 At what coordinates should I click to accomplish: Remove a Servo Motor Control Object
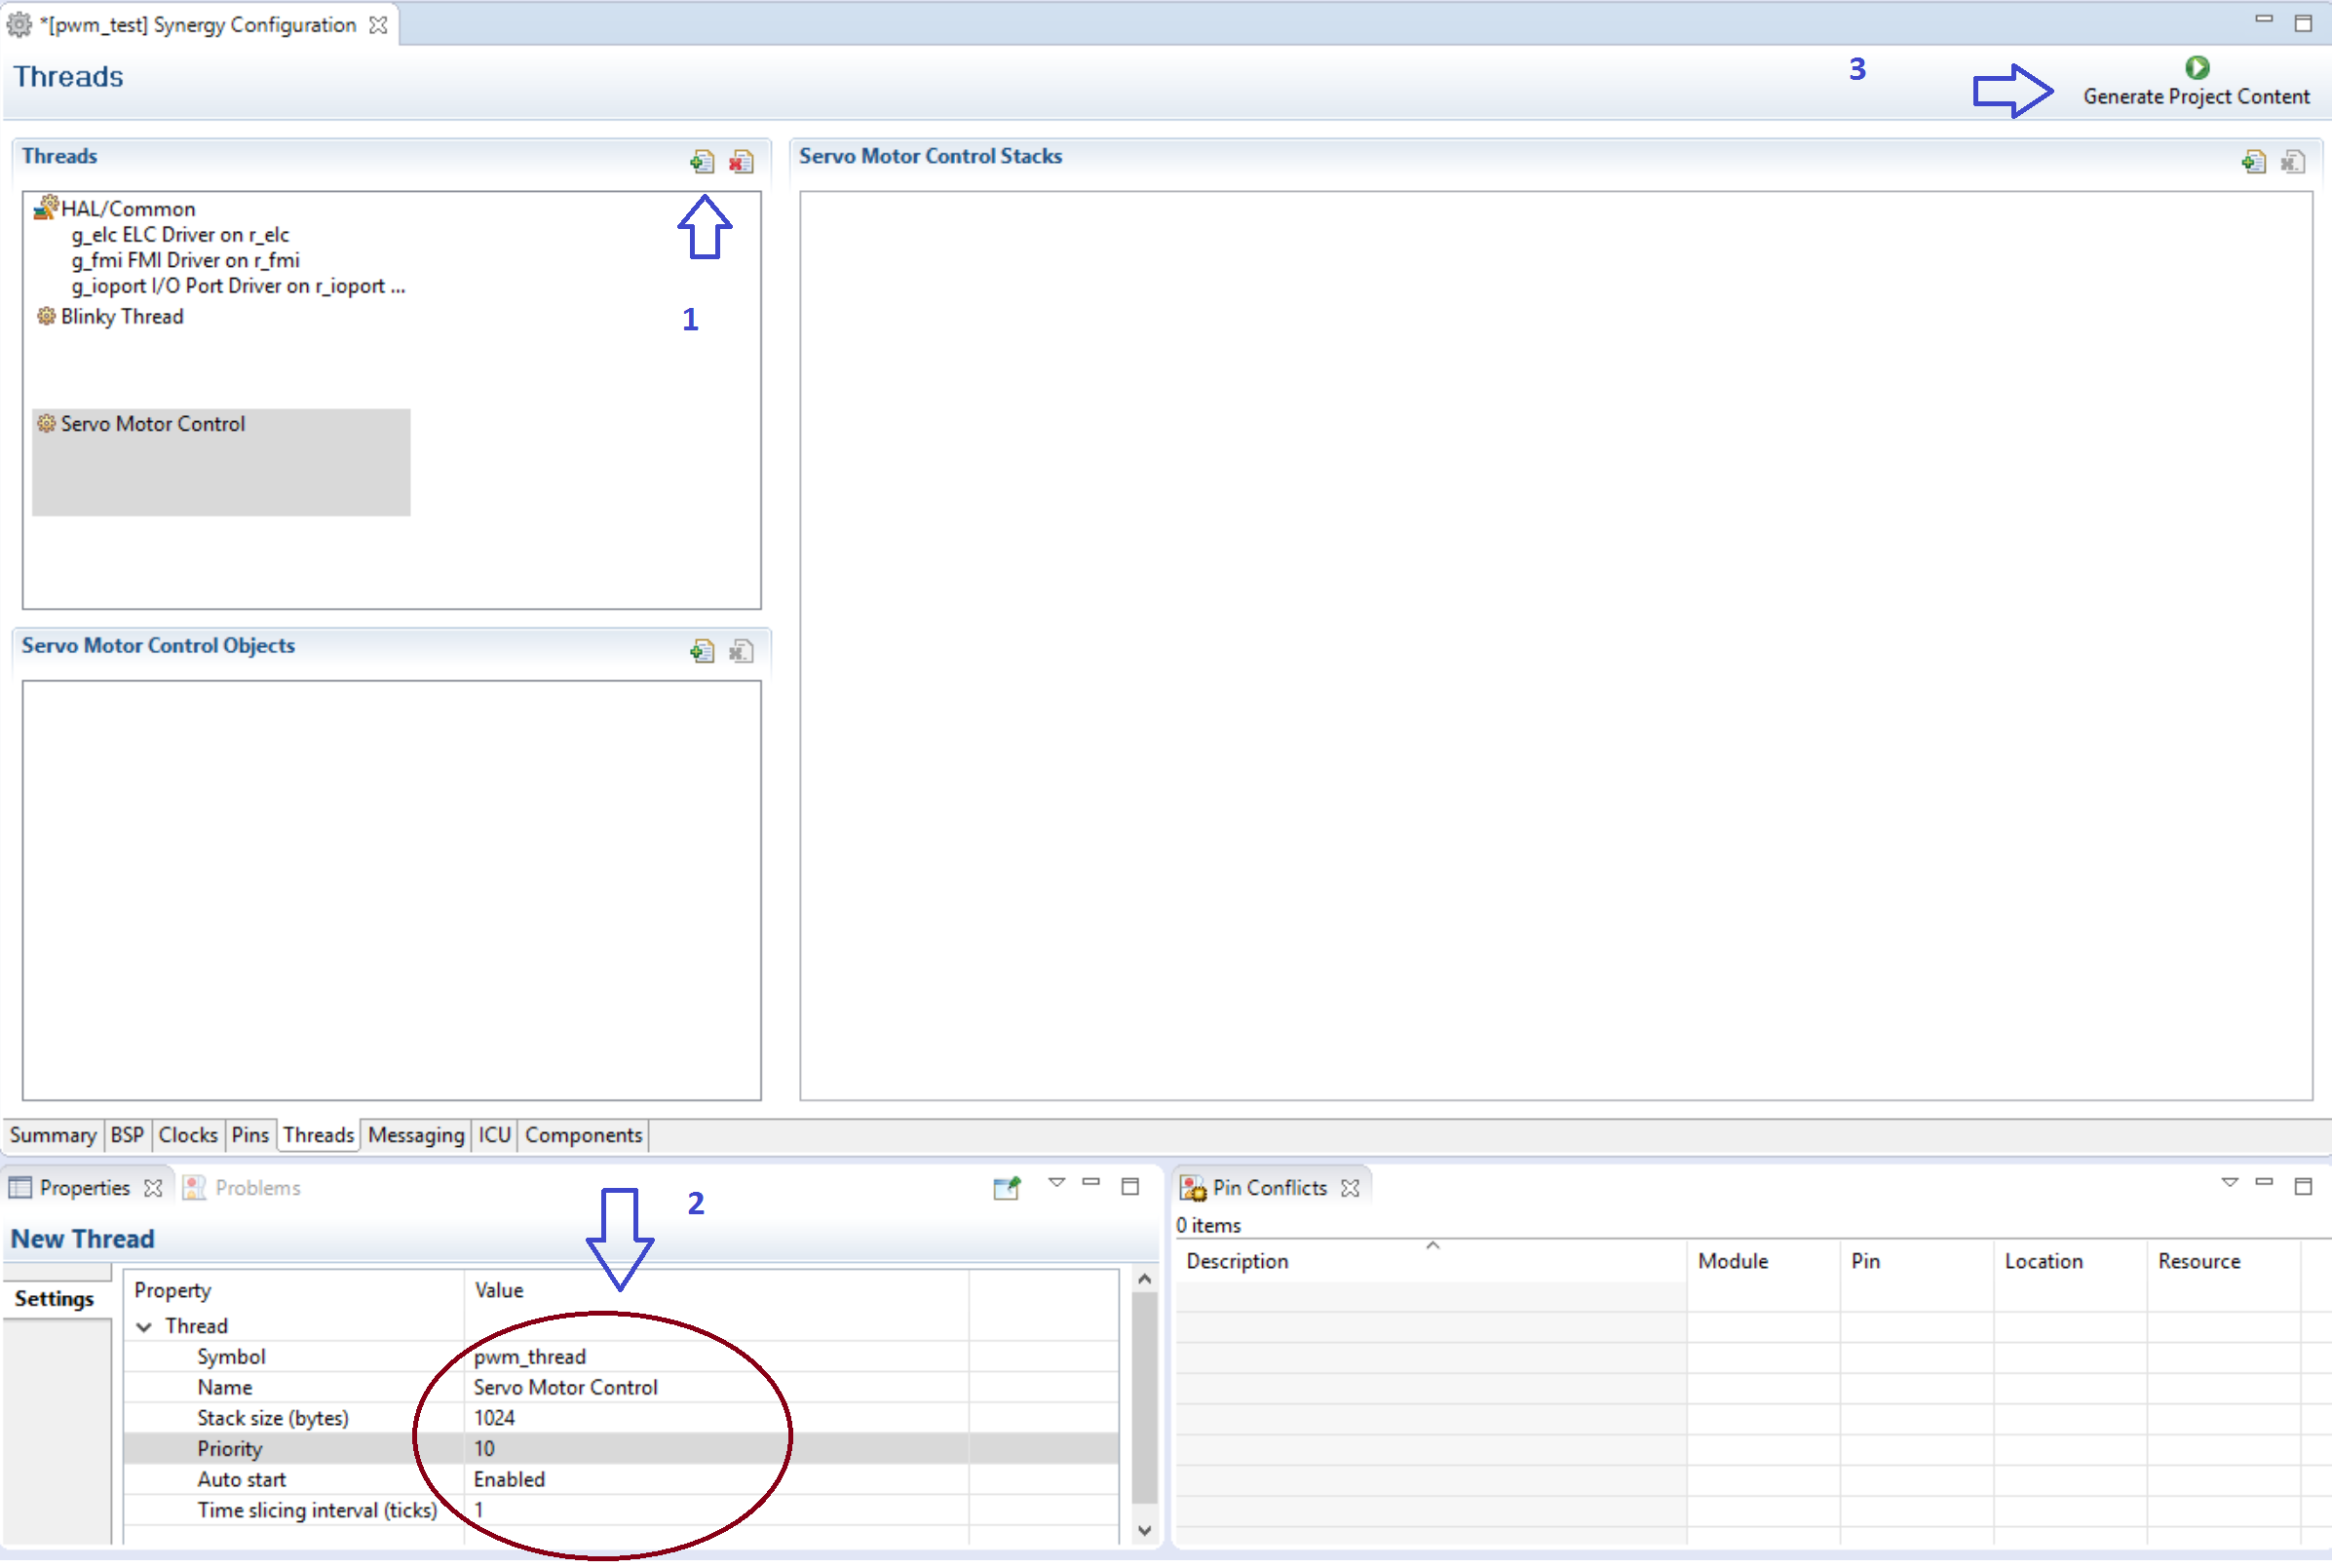click(x=740, y=651)
